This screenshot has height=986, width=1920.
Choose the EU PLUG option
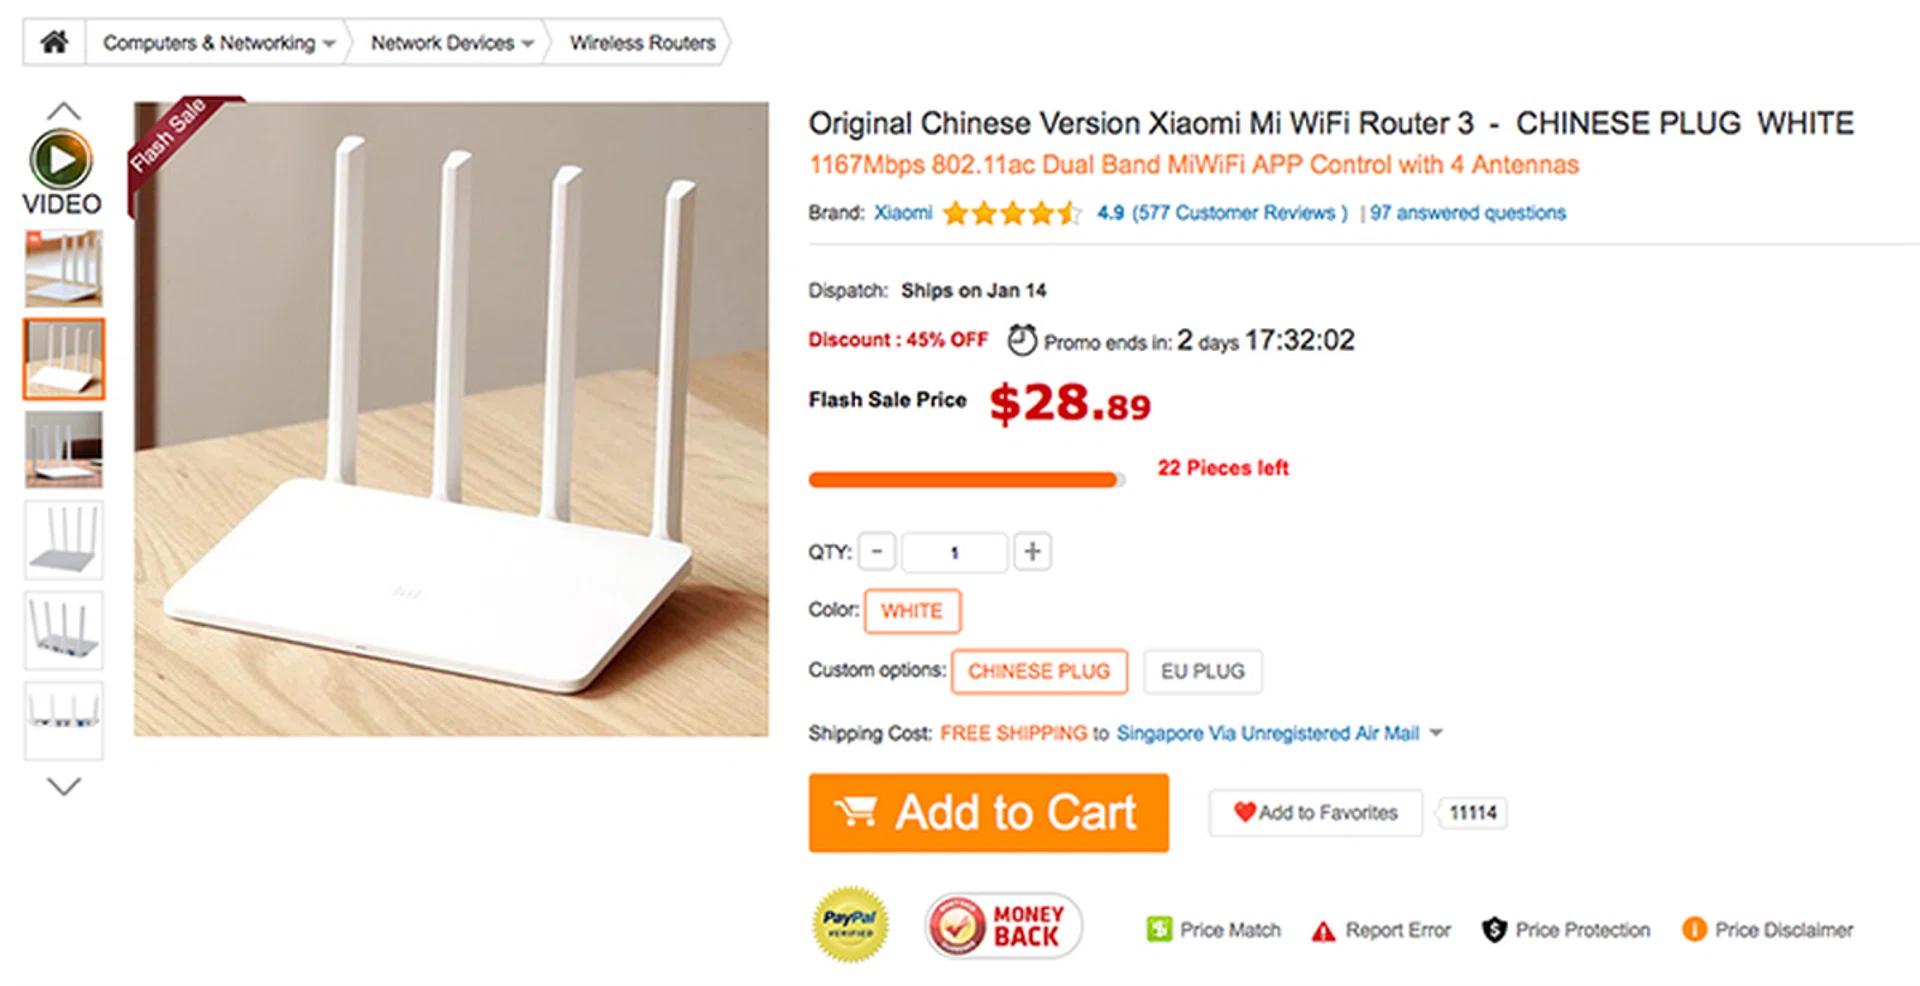point(1202,671)
